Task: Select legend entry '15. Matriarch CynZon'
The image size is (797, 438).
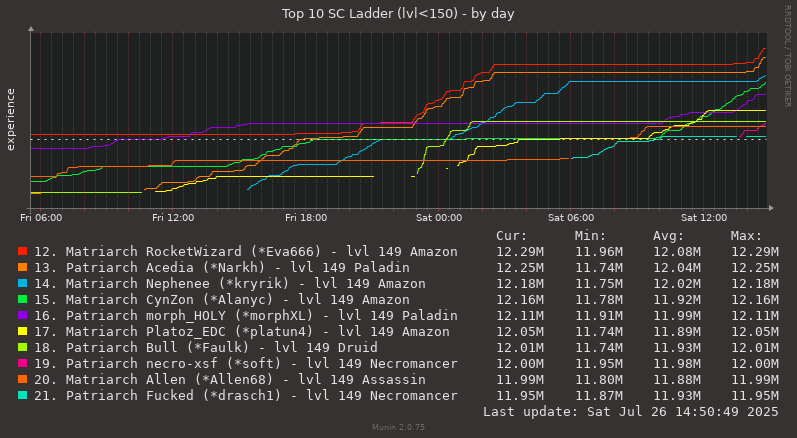Action: tap(222, 299)
